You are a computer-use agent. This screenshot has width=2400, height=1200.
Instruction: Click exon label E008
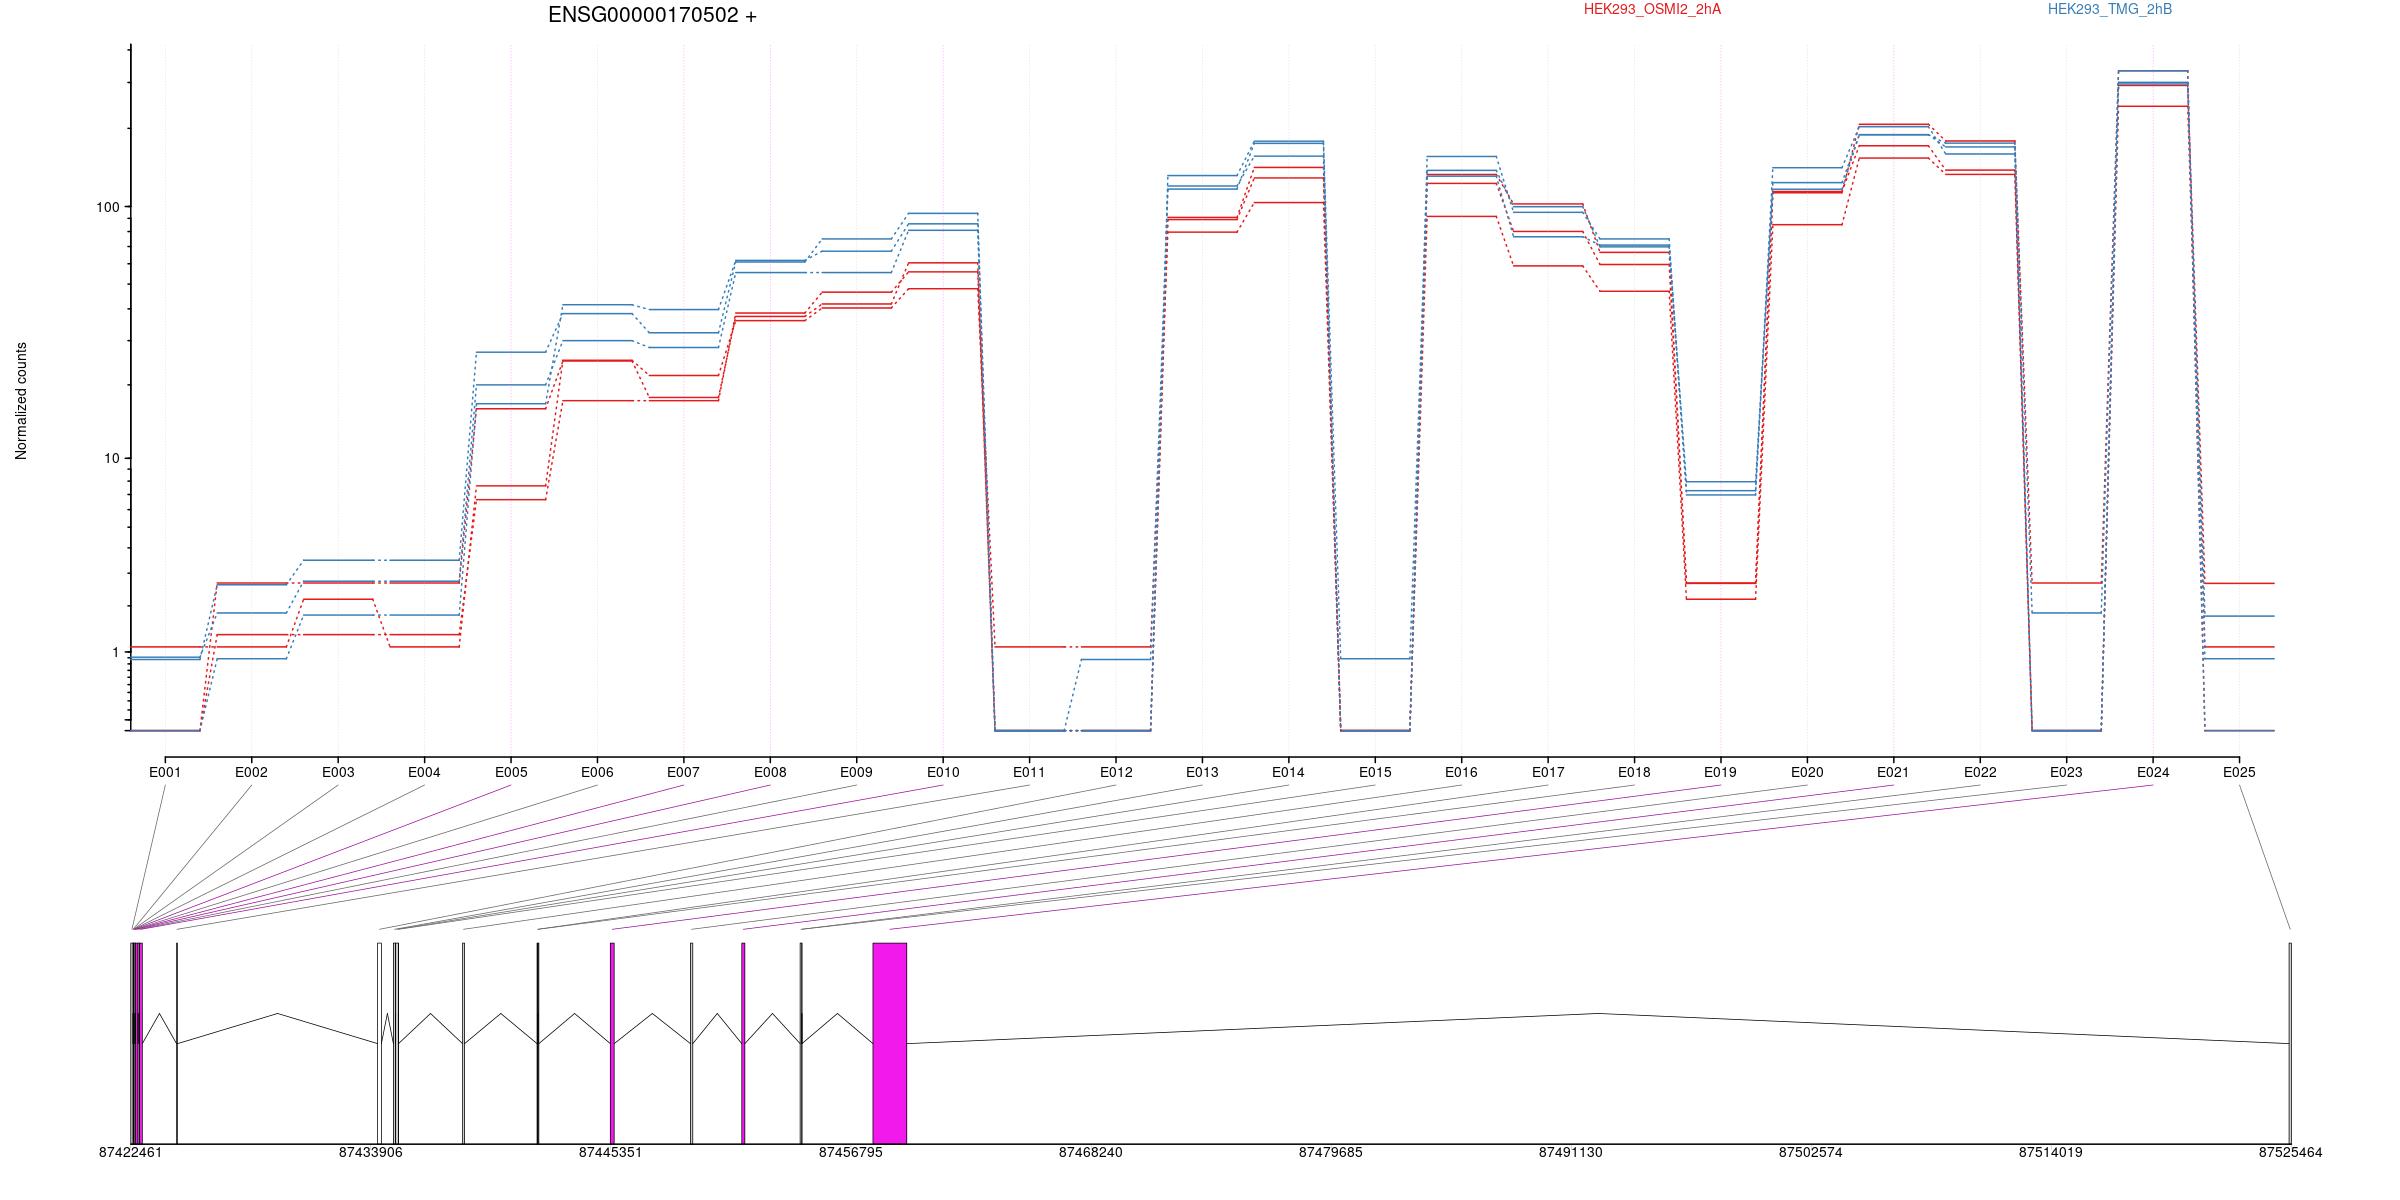coord(770,772)
